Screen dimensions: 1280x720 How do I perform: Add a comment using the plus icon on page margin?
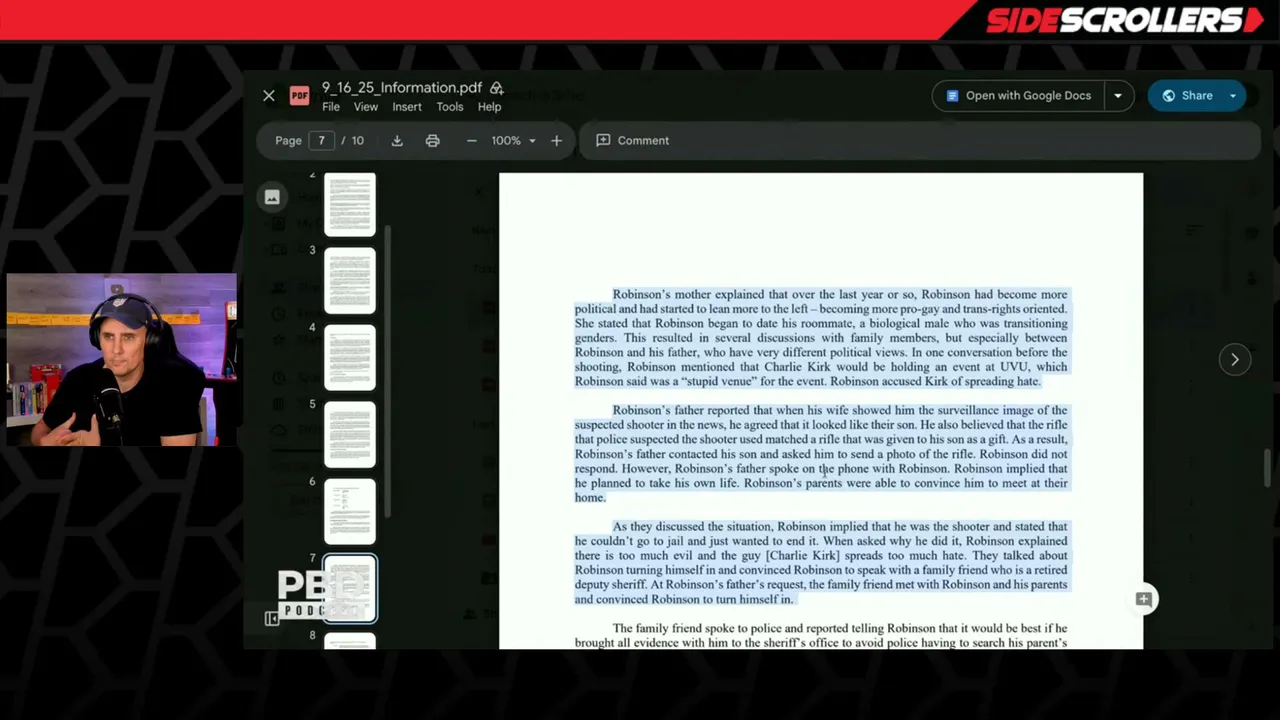(x=1144, y=599)
